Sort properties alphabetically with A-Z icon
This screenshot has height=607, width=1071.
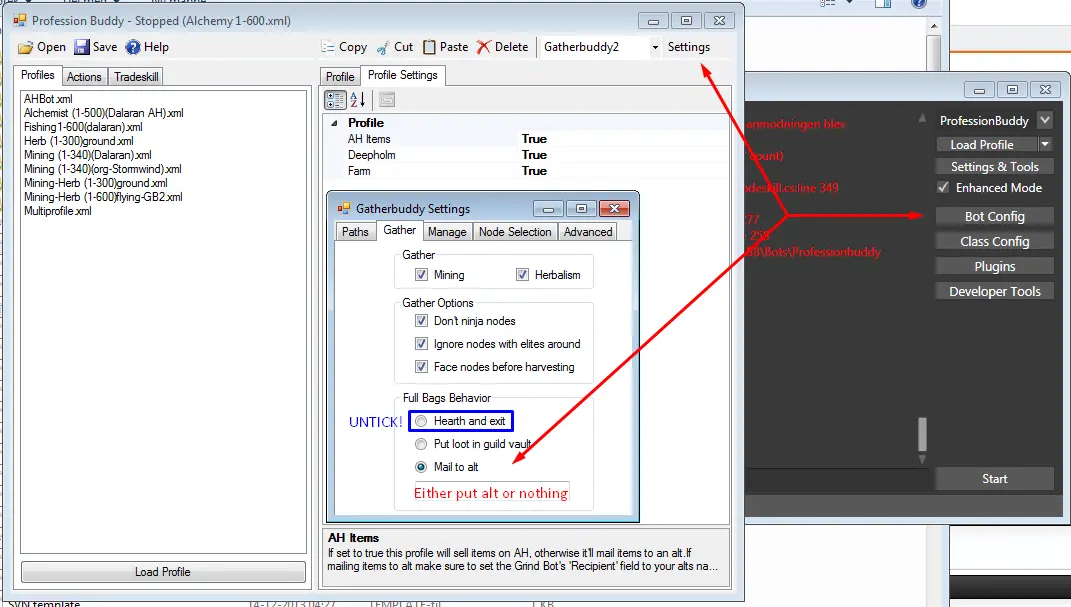point(358,100)
